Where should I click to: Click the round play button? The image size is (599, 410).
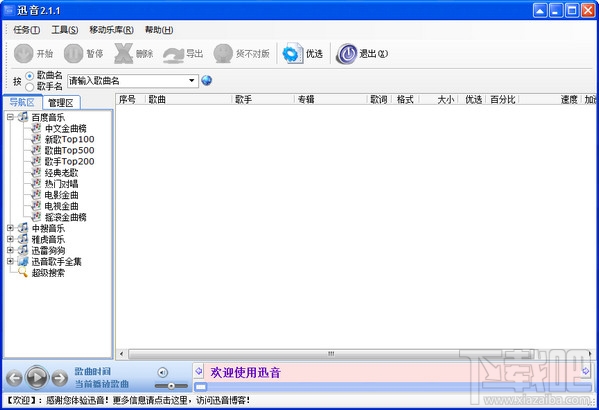[37, 378]
